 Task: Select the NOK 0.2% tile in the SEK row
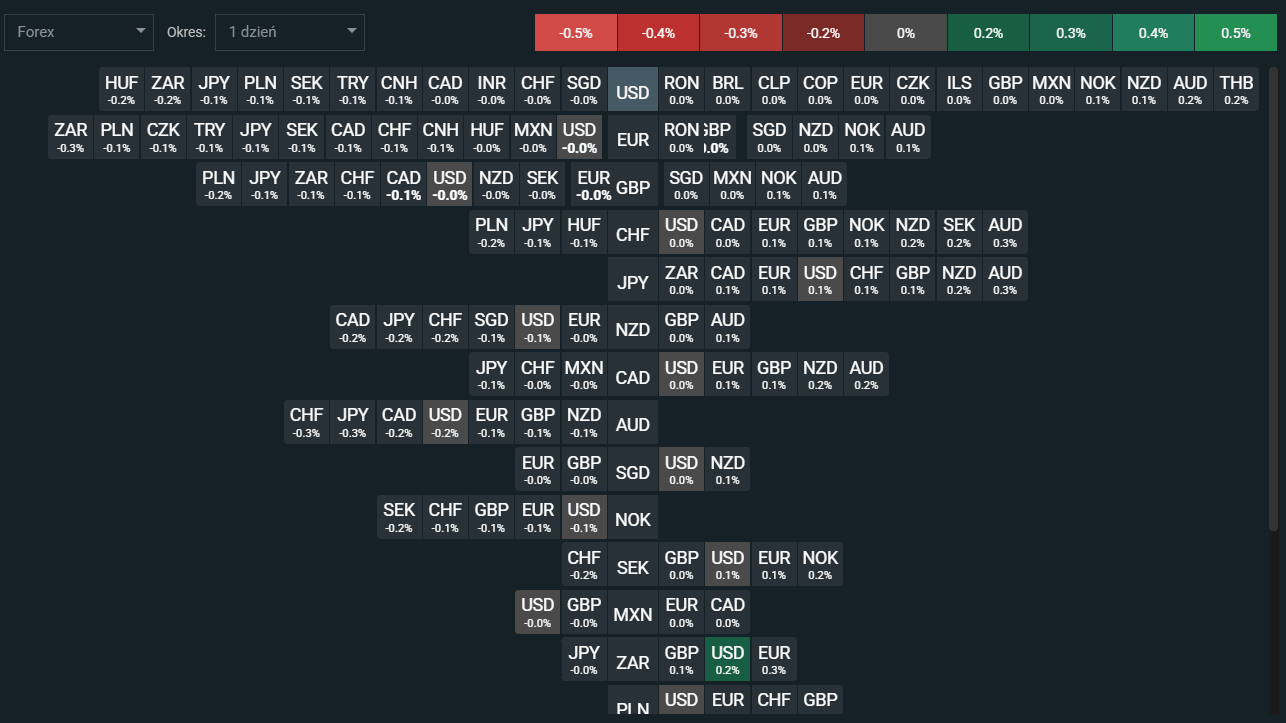(820, 564)
